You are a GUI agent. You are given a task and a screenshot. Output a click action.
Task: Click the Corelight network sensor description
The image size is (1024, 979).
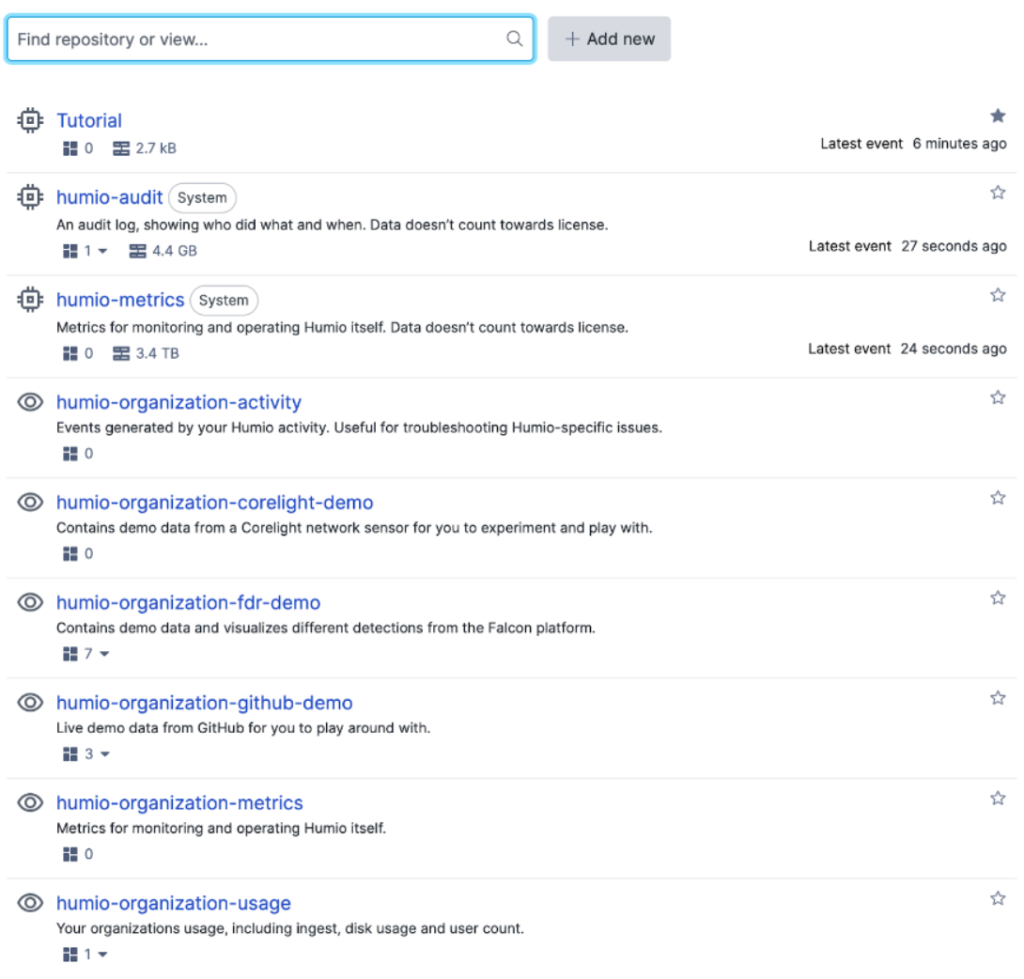pos(354,528)
